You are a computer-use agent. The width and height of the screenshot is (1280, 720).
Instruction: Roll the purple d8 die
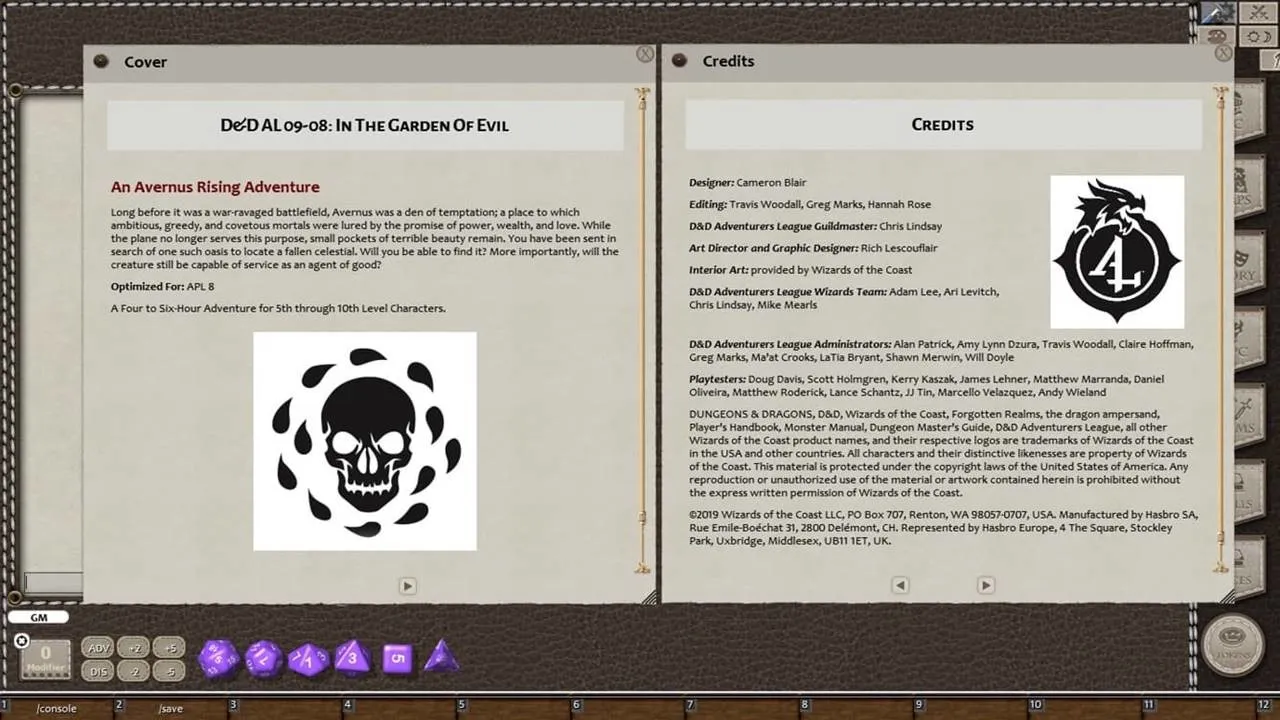(352, 658)
